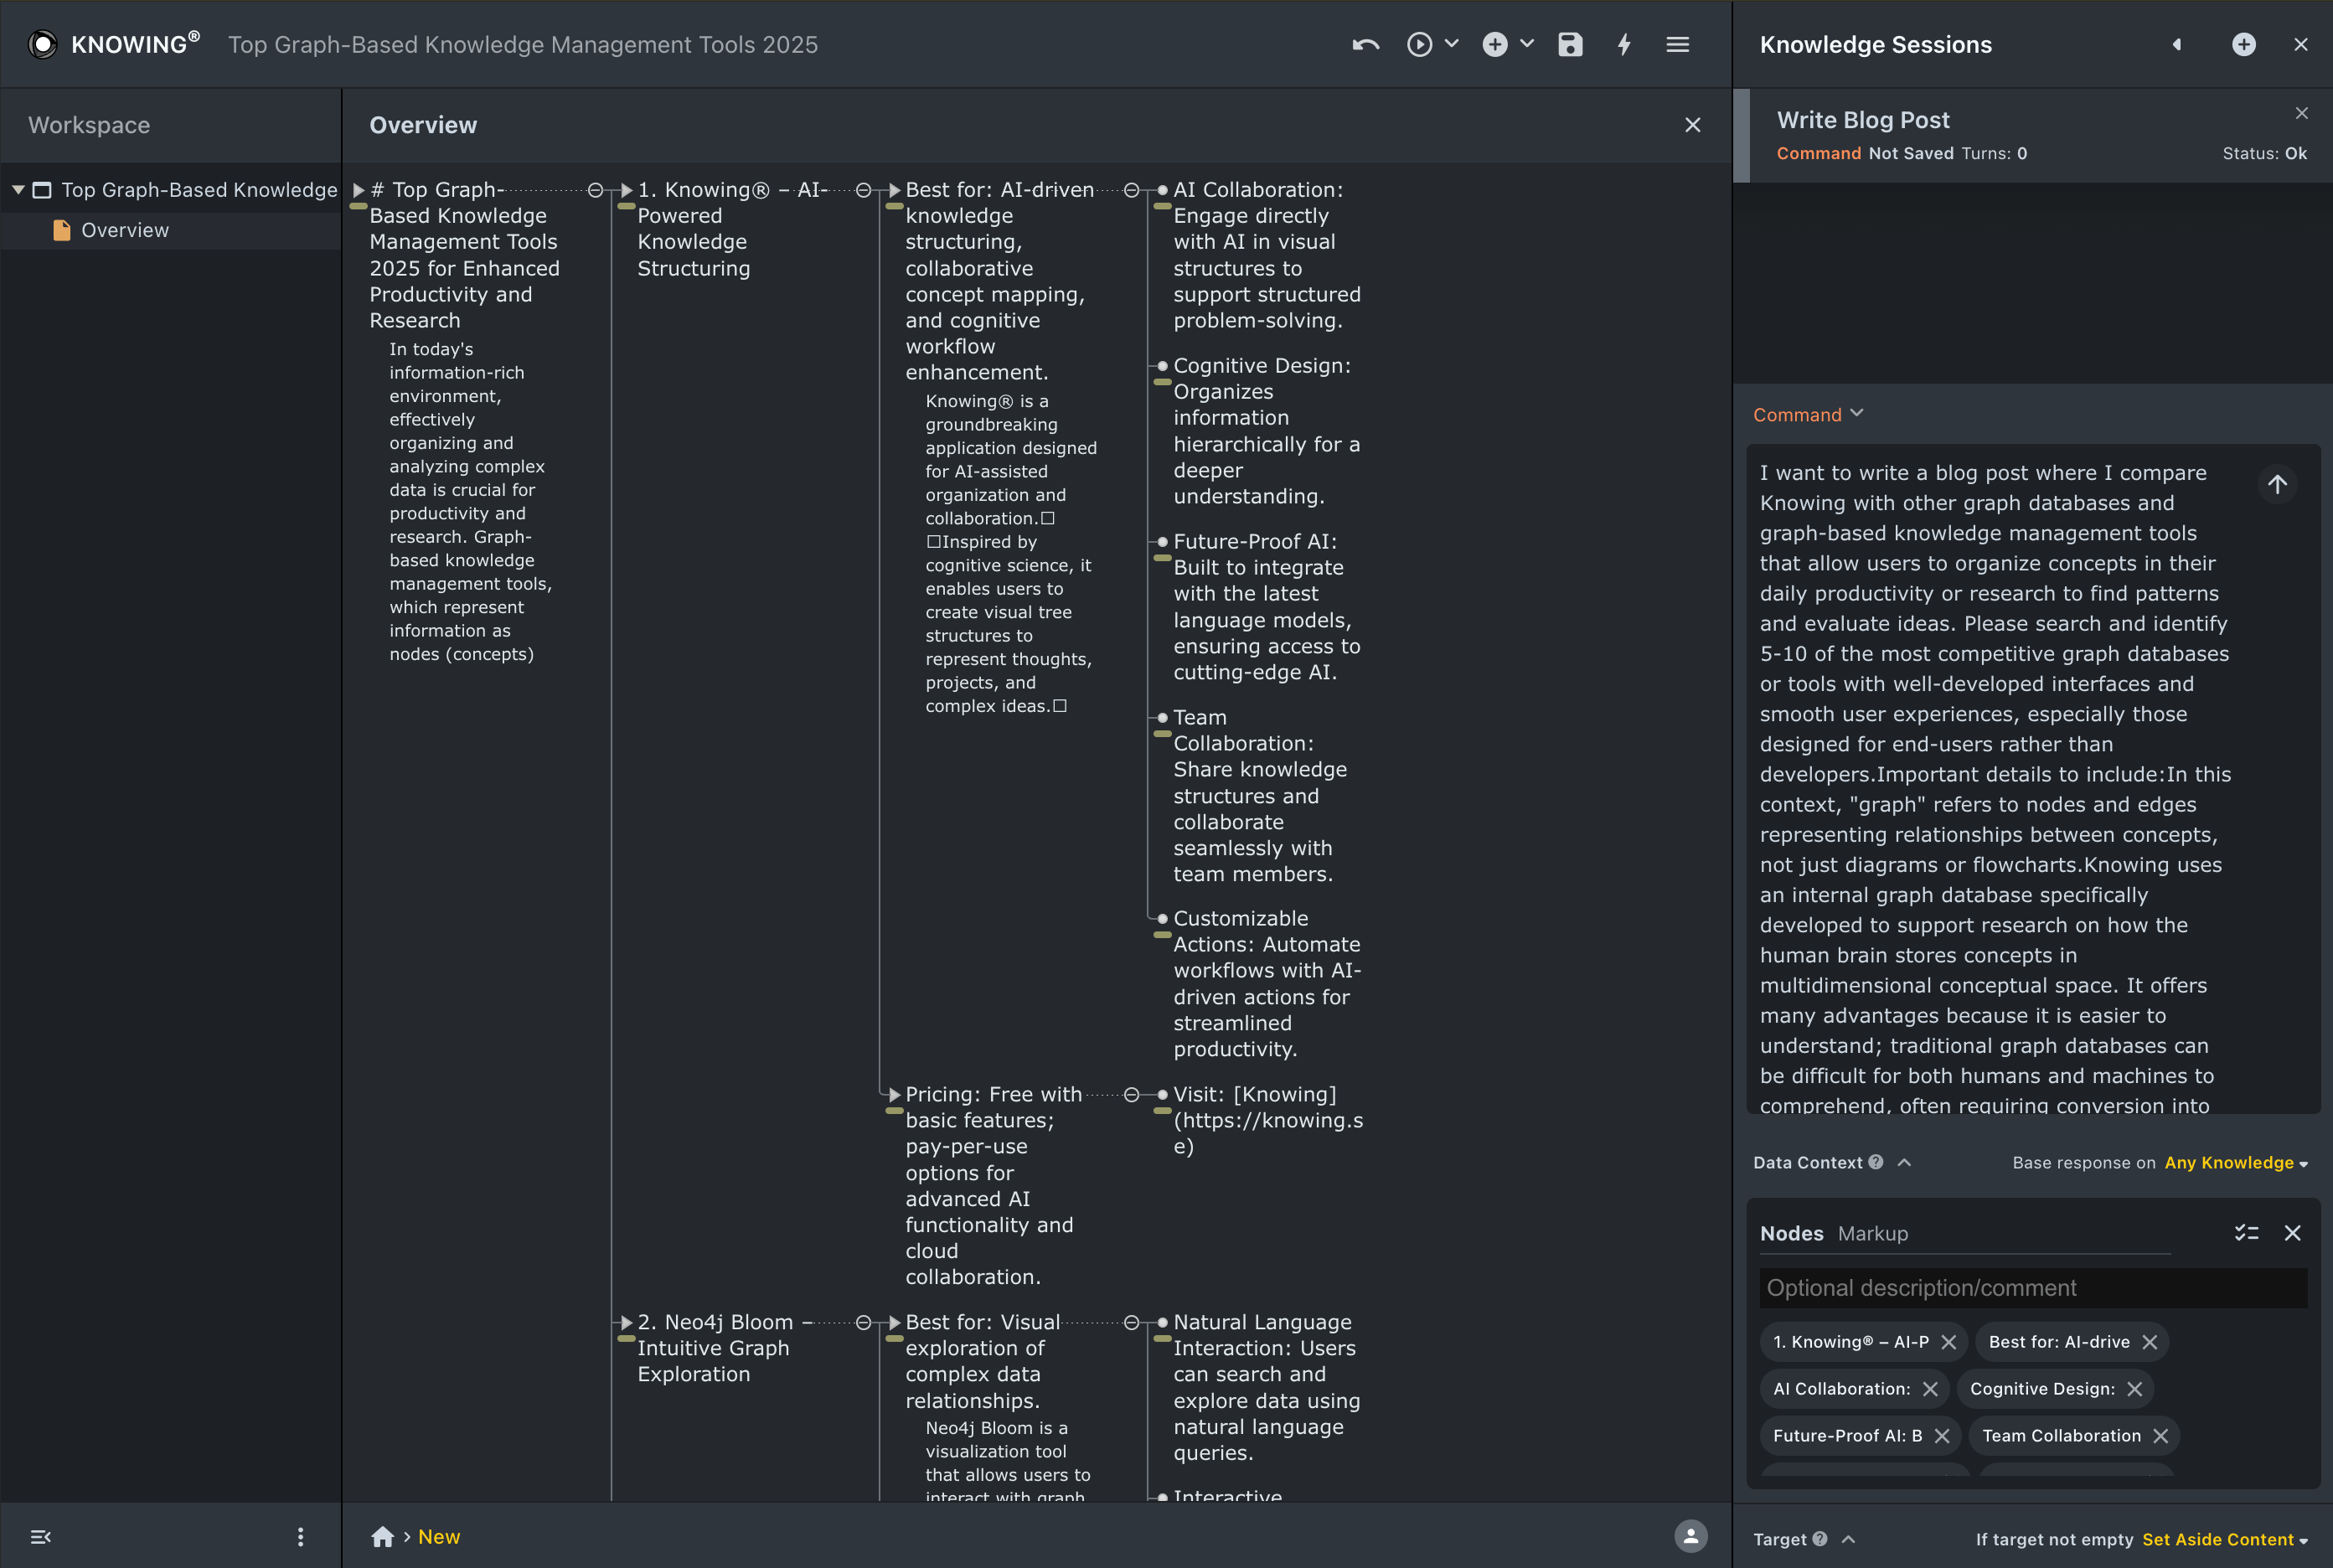Click the save disk icon
The width and height of the screenshot is (2333, 1568).
tap(1570, 45)
